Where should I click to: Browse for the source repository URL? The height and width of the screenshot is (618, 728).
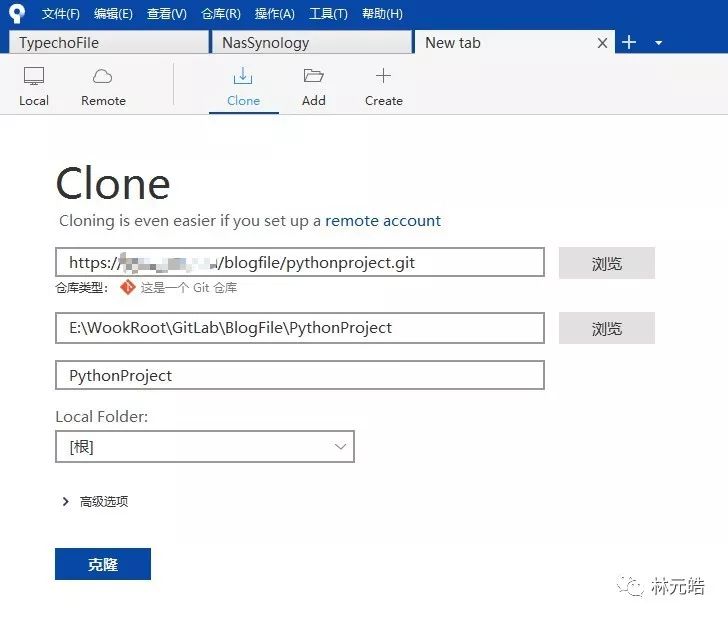[x=606, y=263]
